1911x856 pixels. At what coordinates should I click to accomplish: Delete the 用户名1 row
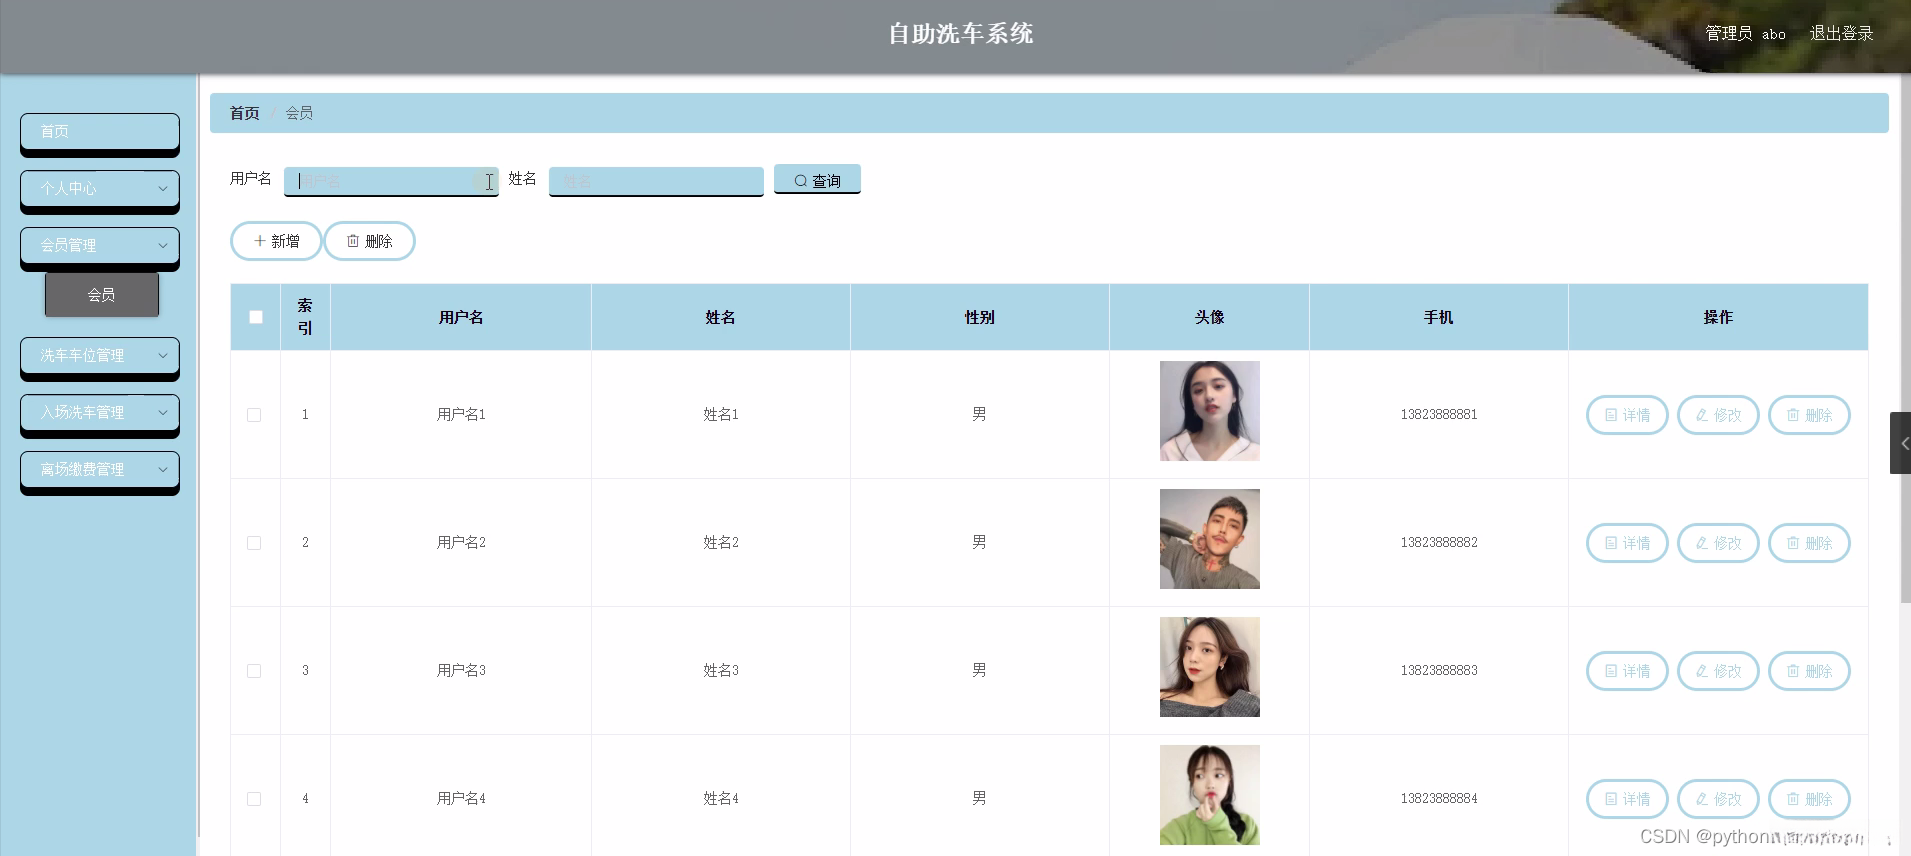coord(1809,415)
